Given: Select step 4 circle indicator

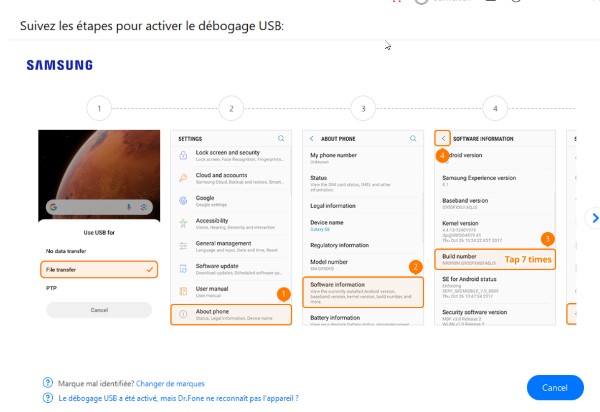Looking at the screenshot, I should click(x=495, y=109).
